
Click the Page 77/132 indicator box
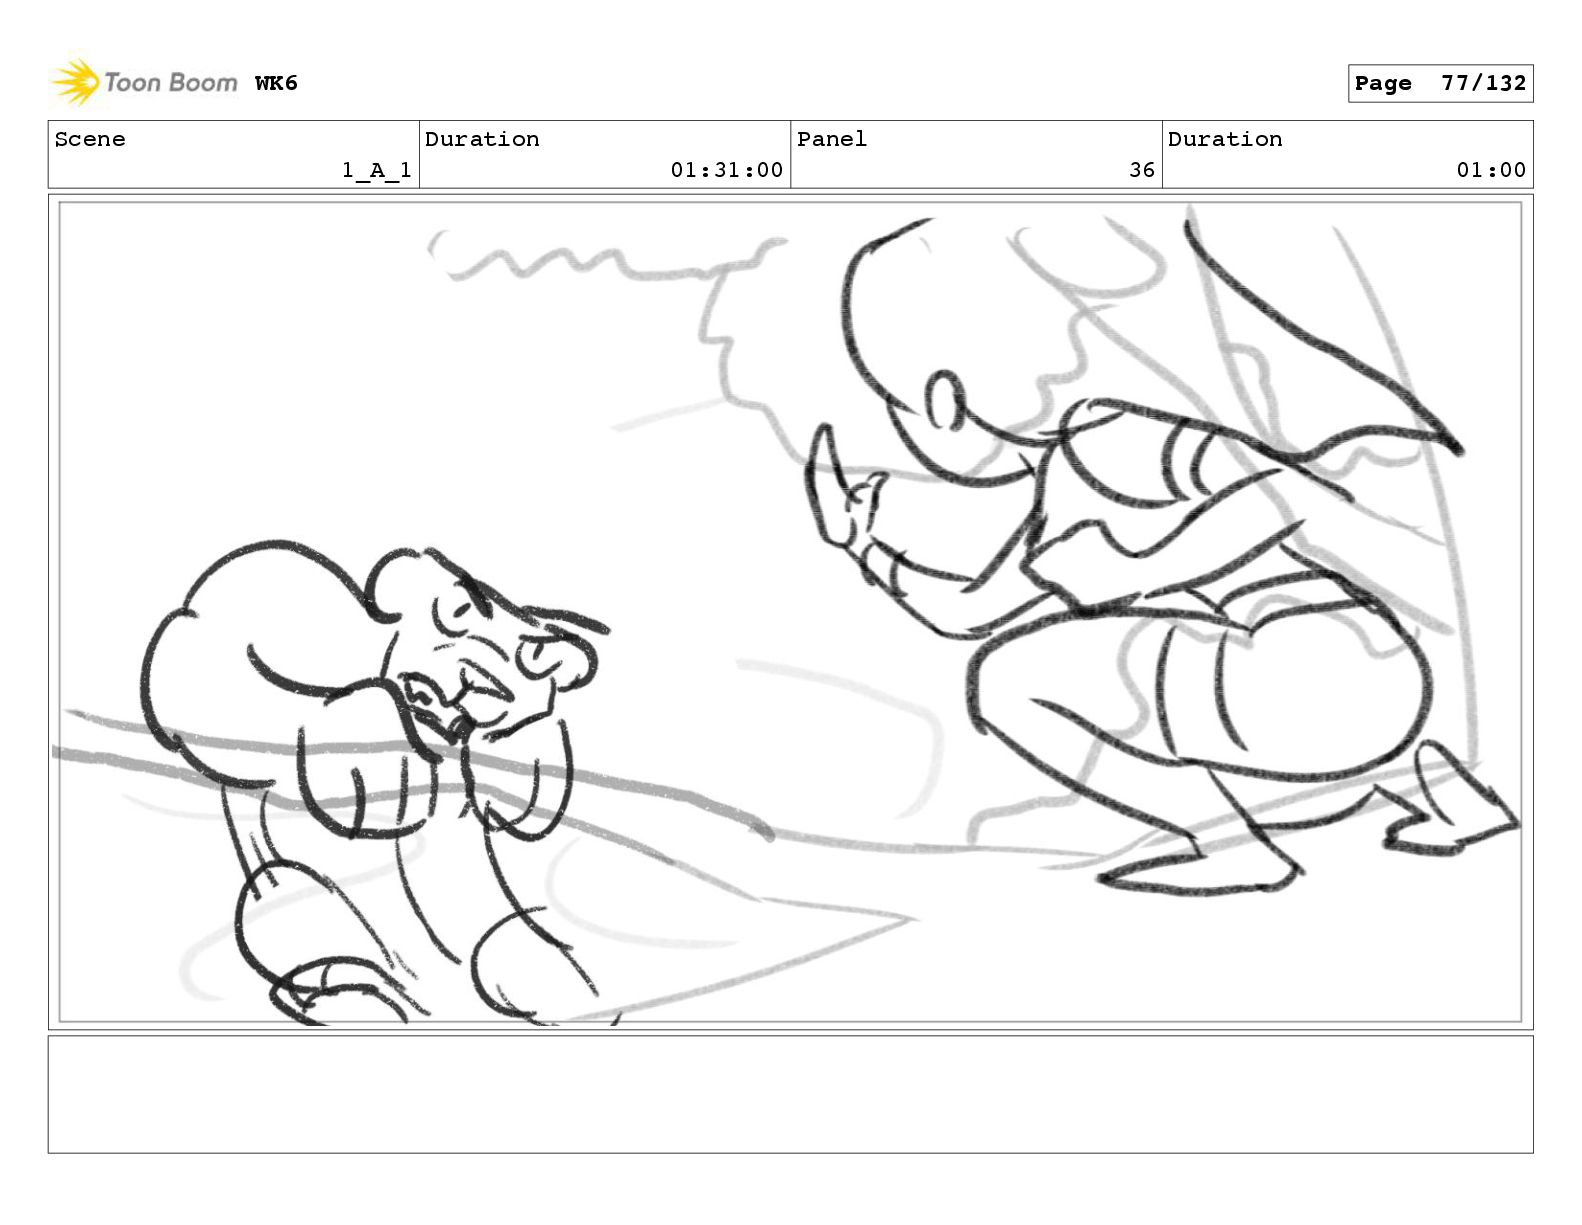click(1440, 83)
